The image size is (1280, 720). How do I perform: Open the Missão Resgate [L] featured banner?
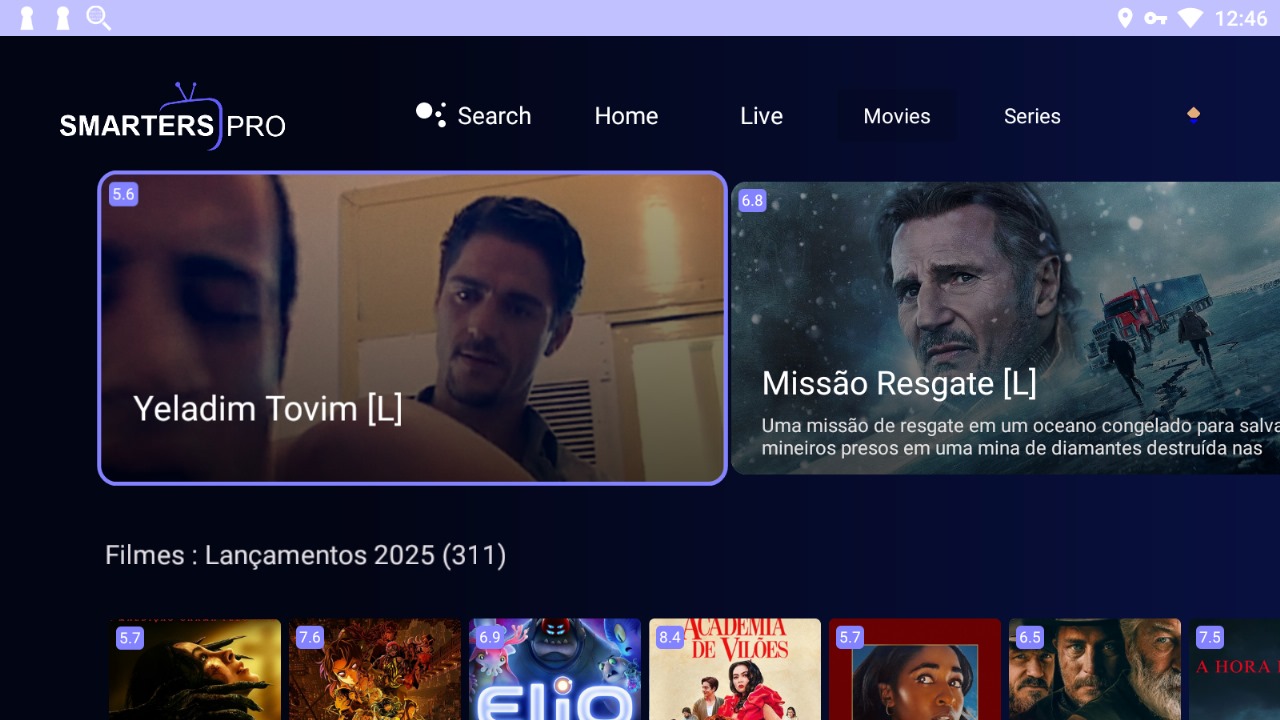click(x=1005, y=328)
